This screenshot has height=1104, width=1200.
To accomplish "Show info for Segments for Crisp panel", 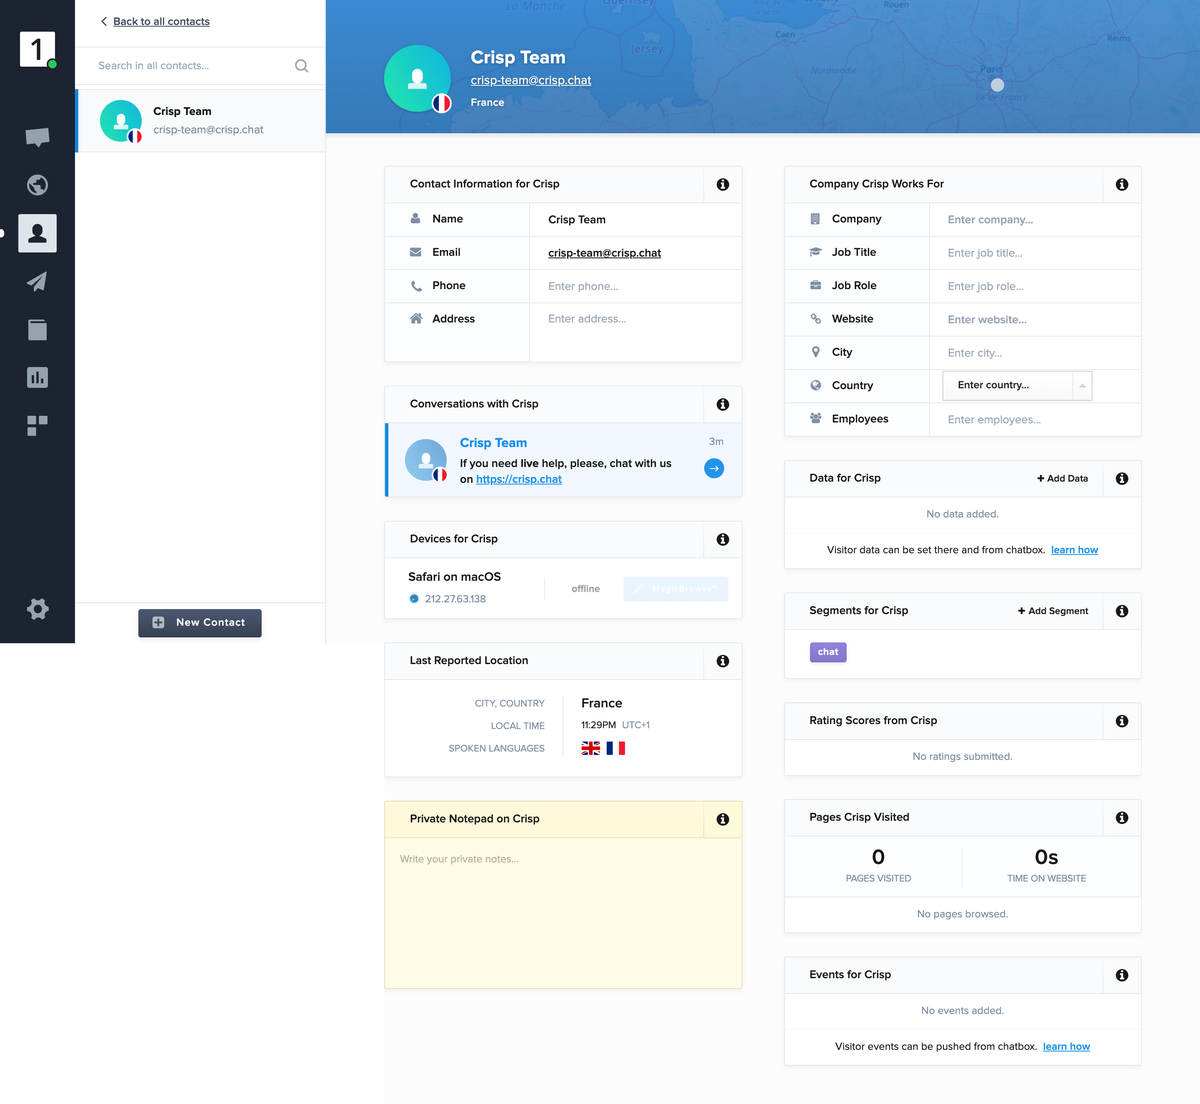I will point(1122,611).
